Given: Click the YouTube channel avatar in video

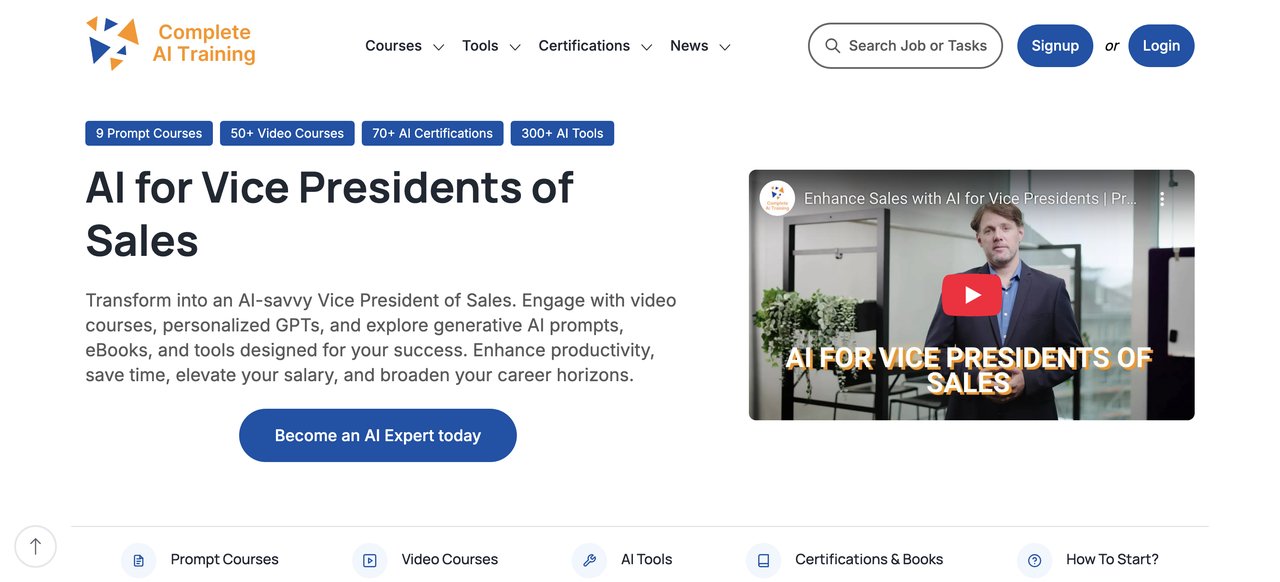Looking at the screenshot, I should tap(777, 198).
